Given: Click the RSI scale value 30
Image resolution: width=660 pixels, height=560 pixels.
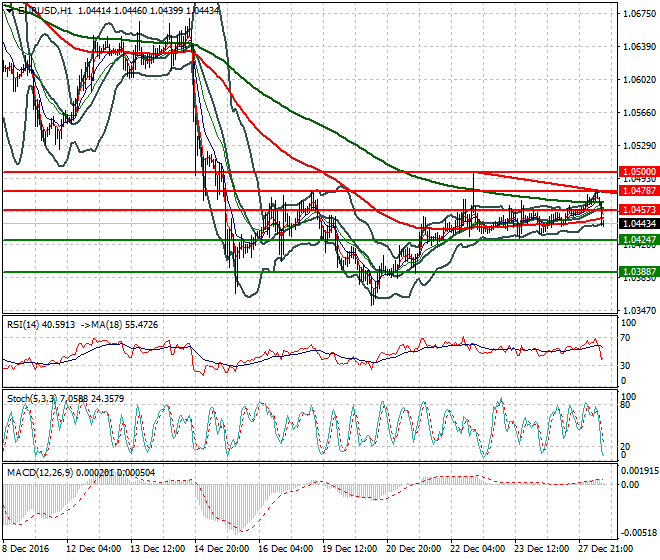Looking at the screenshot, I should (626, 365).
